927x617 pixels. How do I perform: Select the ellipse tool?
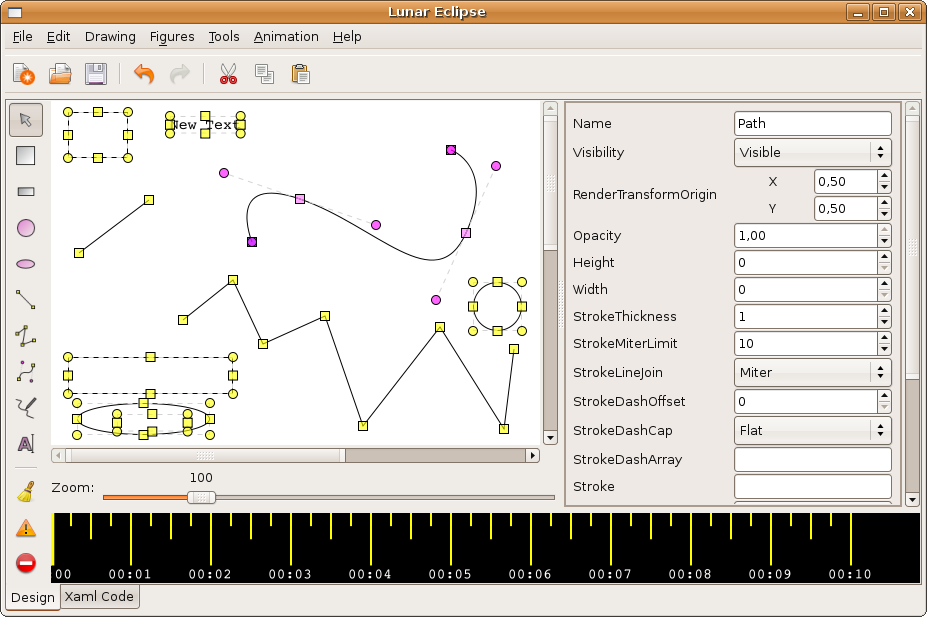point(25,264)
